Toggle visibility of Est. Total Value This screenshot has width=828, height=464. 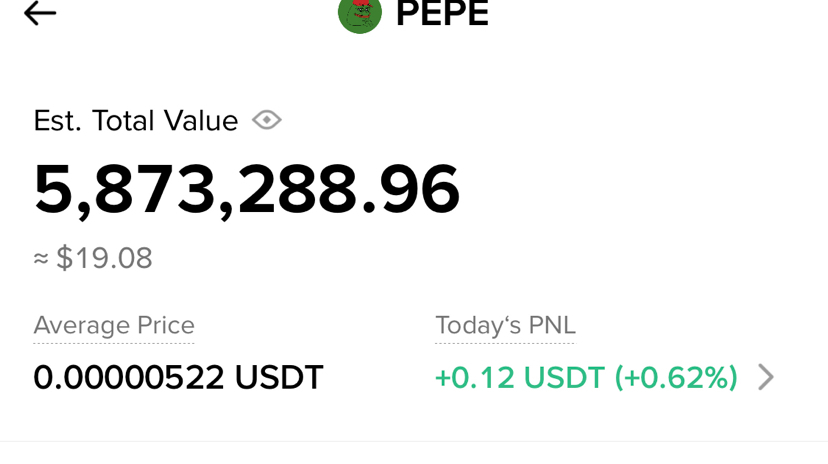pos(267,121)
